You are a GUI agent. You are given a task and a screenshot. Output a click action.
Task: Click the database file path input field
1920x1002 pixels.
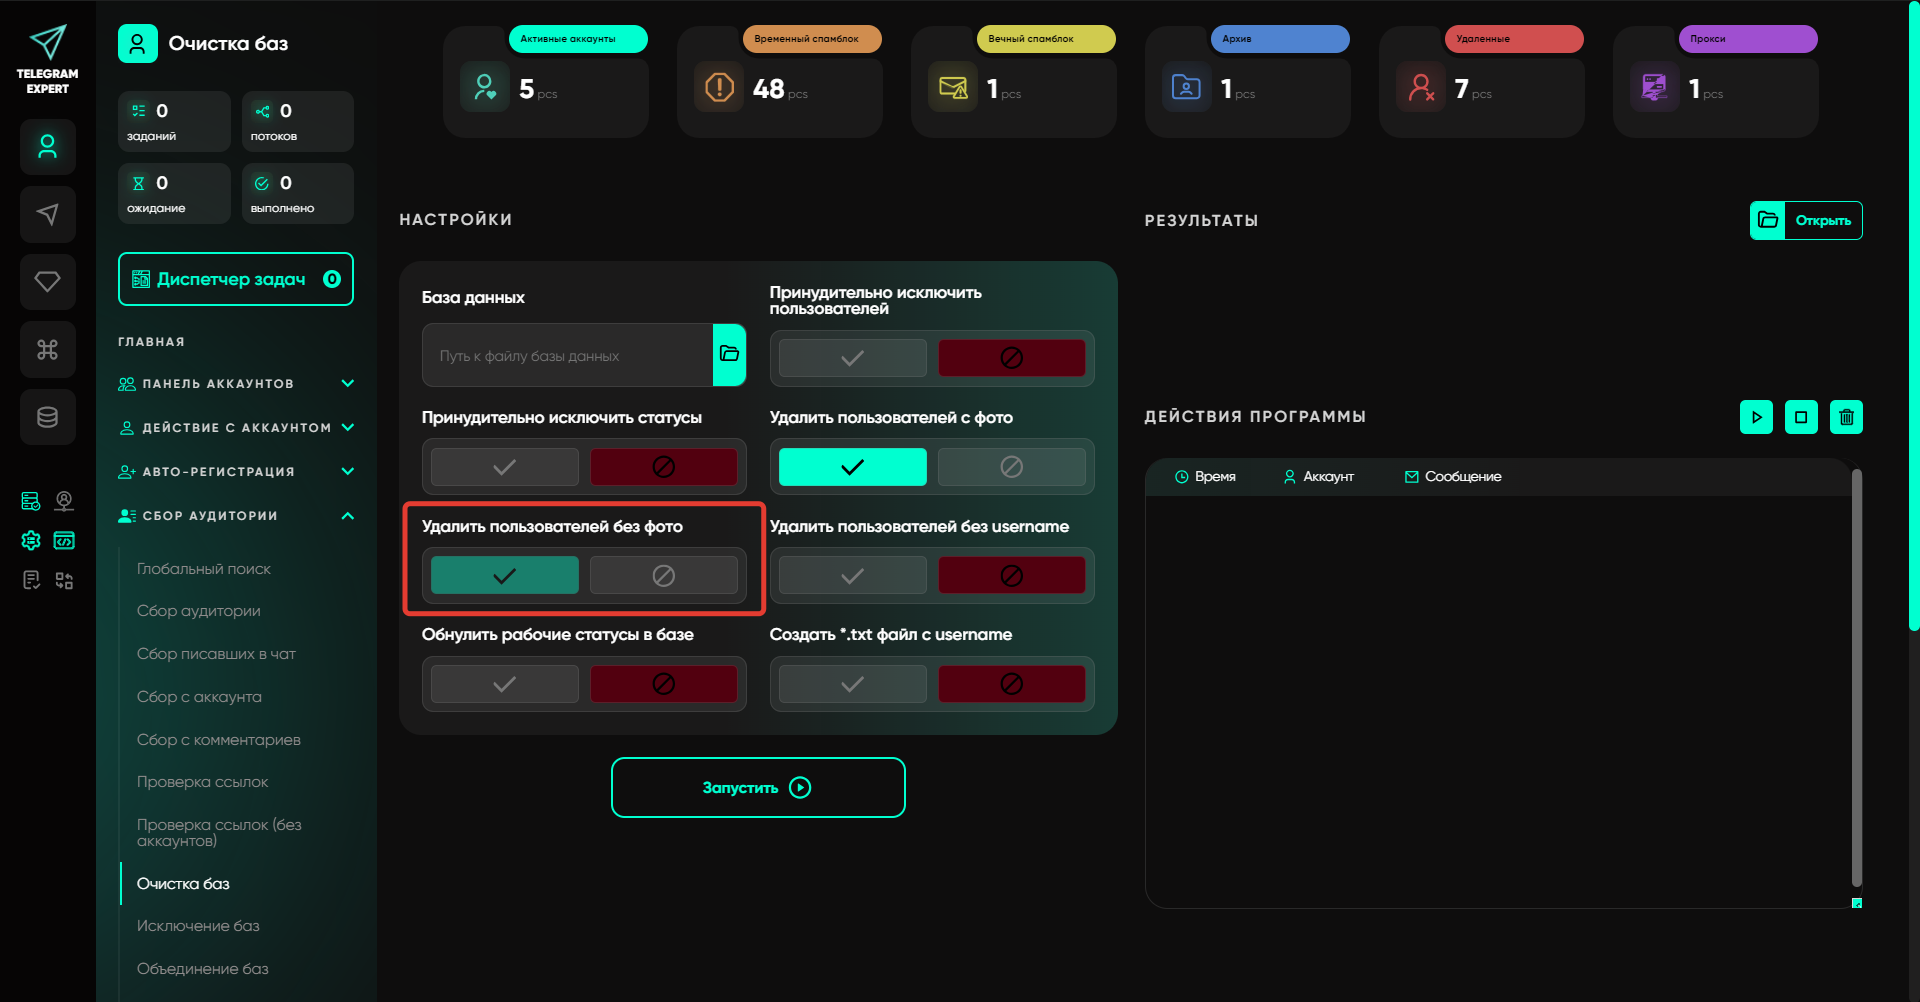[x=567, y=355]
